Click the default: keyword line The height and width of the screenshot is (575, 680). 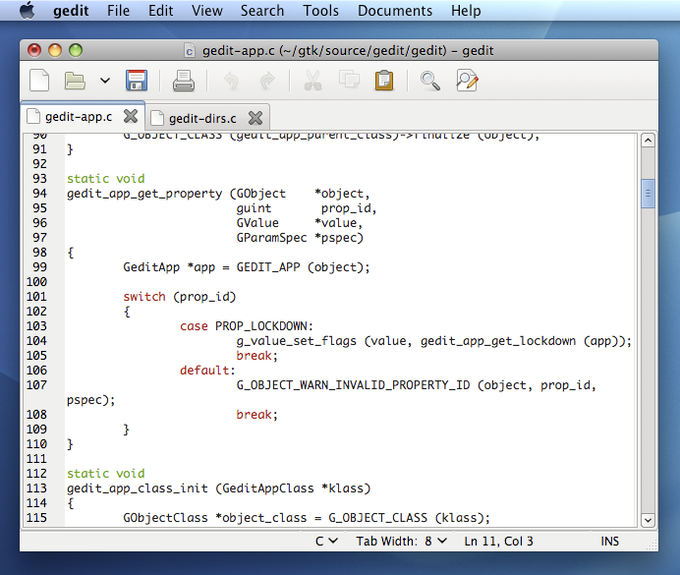tap(207, 370)
